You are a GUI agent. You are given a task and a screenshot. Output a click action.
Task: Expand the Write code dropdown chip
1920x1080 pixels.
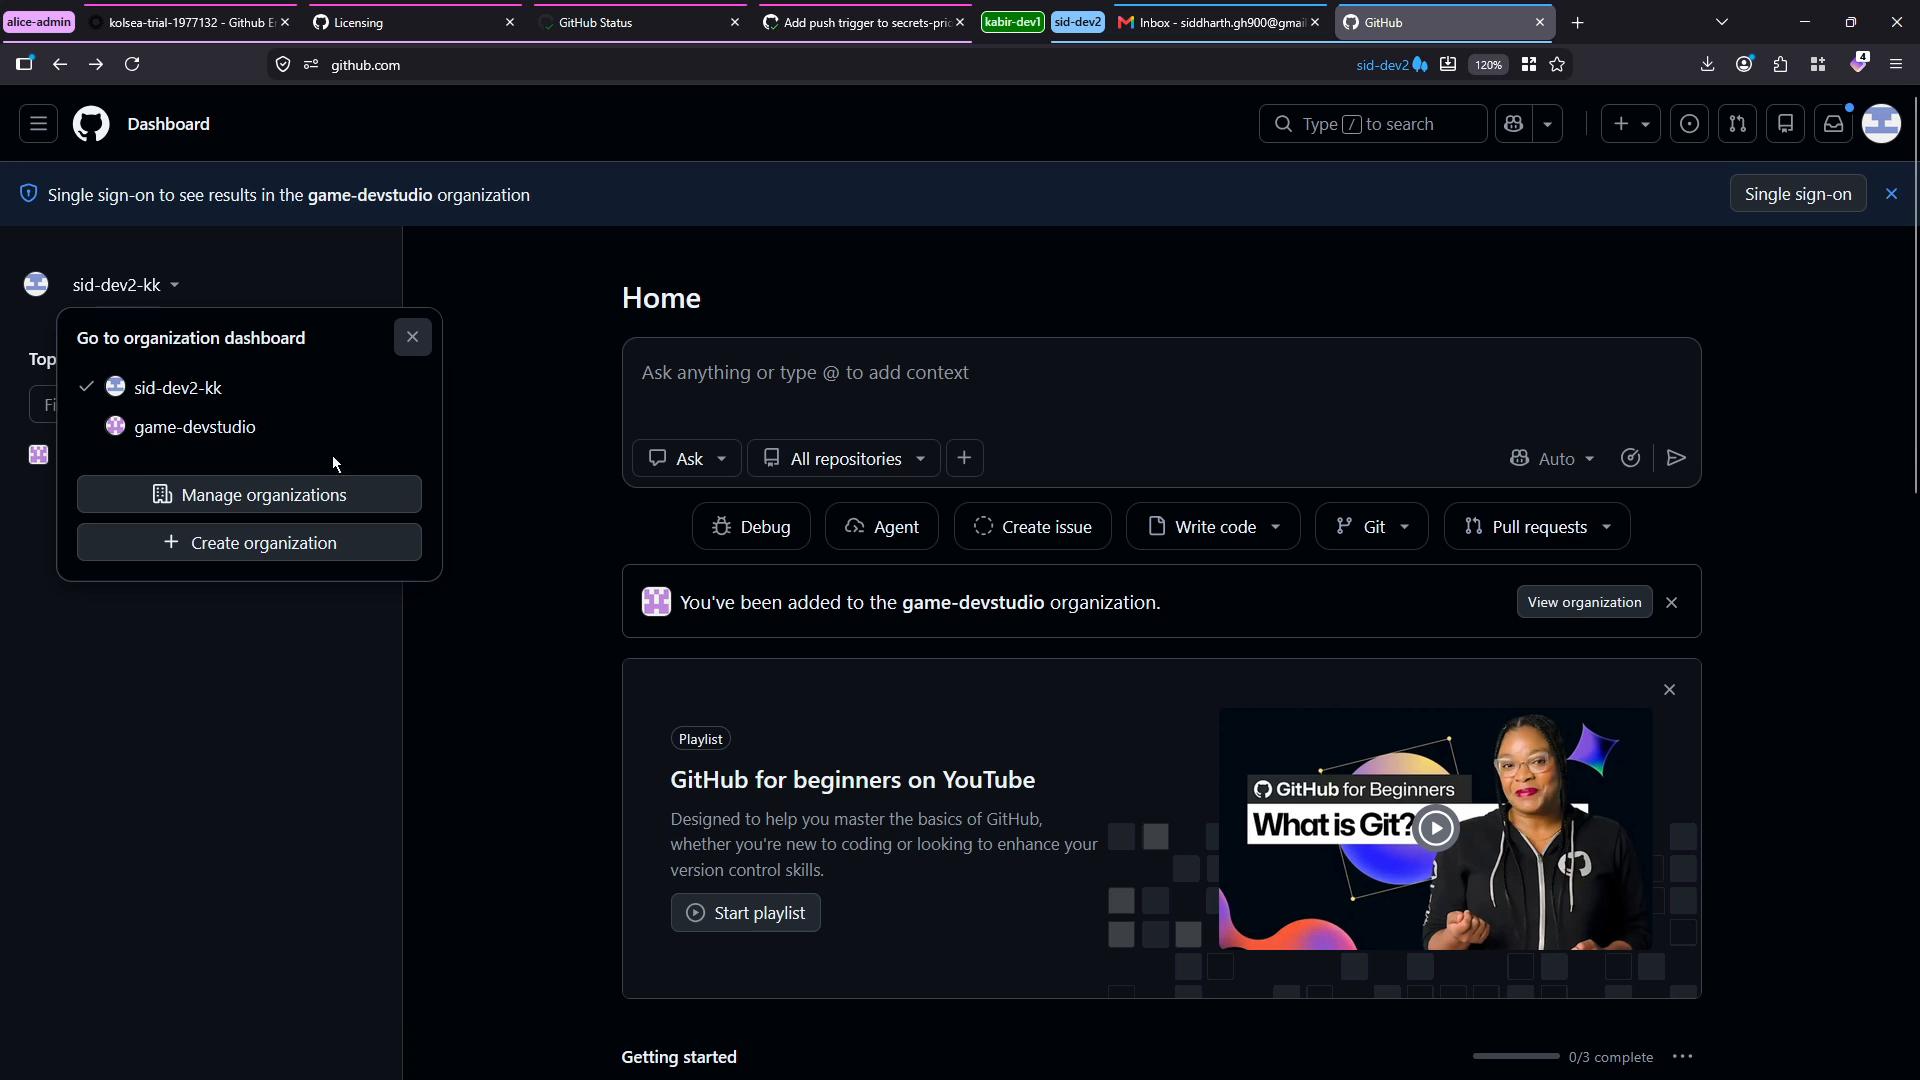(1213, 526)
